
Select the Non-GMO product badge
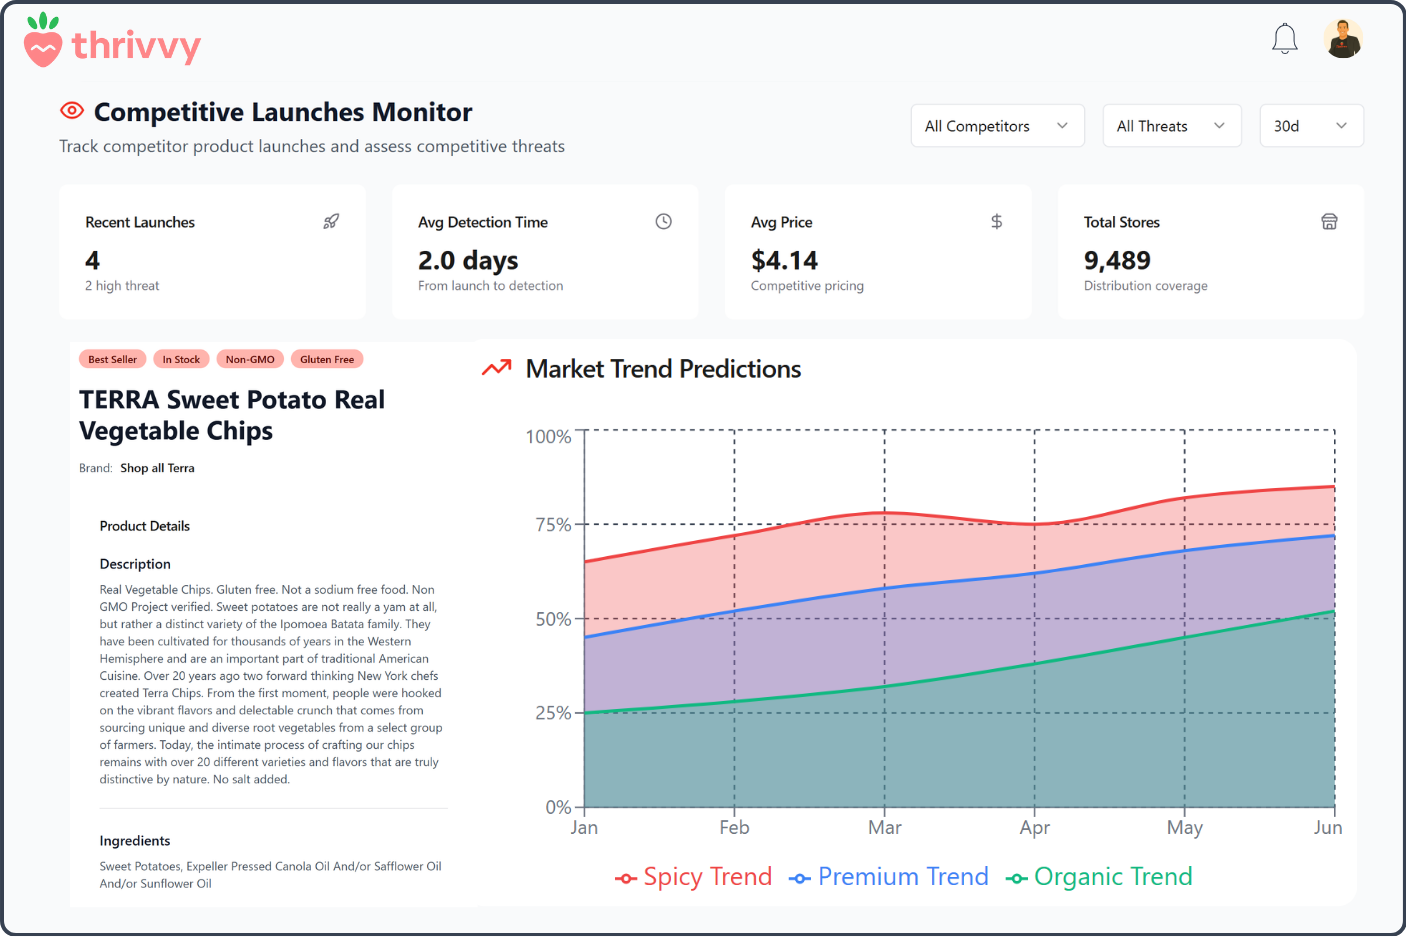250,359
